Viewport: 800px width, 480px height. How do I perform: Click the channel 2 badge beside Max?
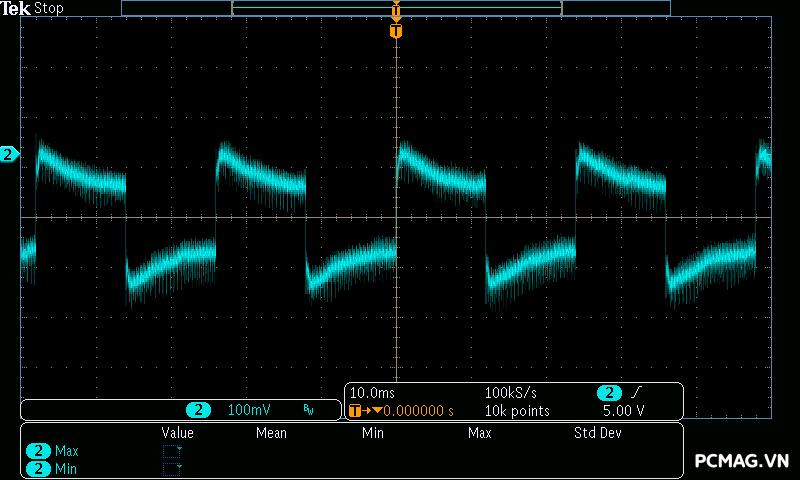click(x=39, y=451)
